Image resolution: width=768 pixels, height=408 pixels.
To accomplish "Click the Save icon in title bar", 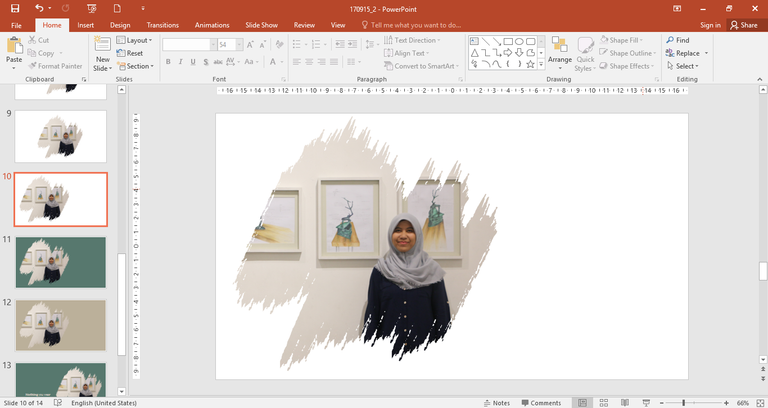I will (15, 8).
